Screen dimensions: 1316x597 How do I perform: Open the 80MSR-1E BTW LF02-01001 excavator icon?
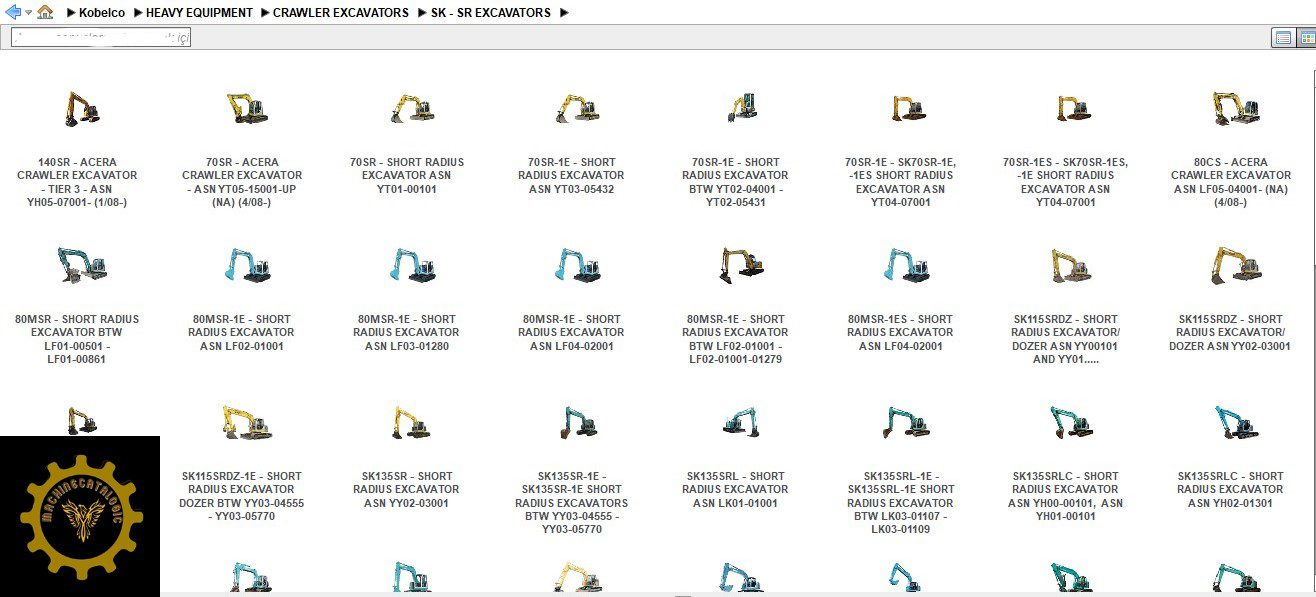tap(741, 265)
